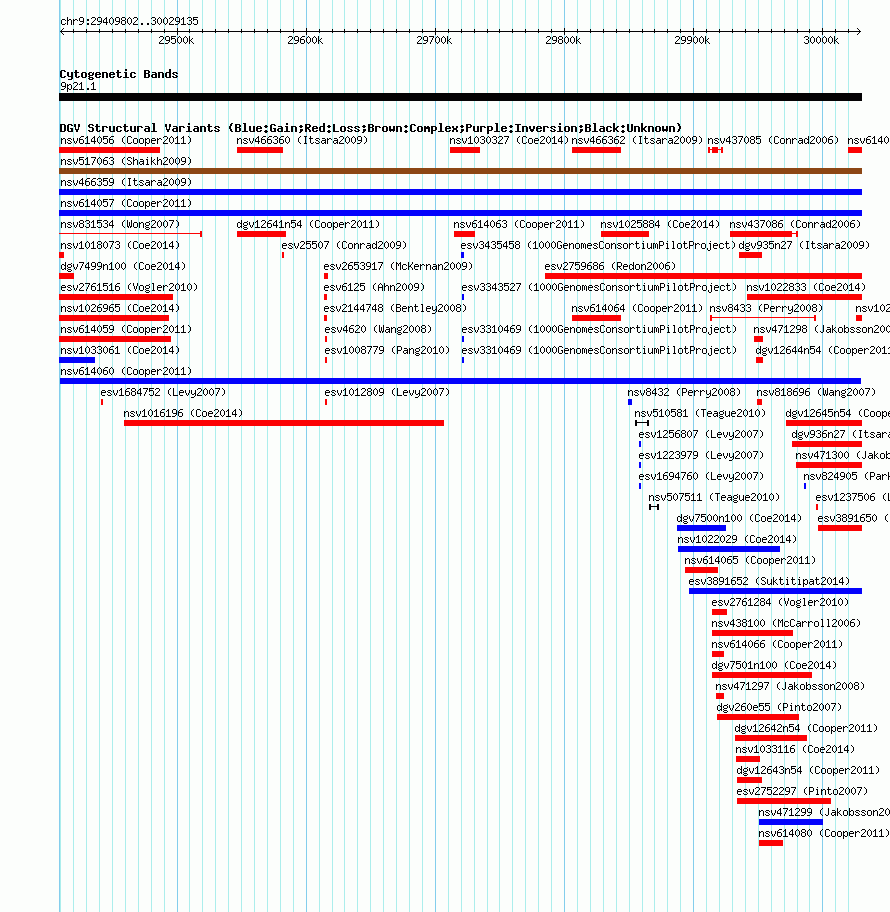Open the DGV Structural Variants track title
Image resolution: width=890 pixels, height=912 pixels.
click(x=370, y=128)
